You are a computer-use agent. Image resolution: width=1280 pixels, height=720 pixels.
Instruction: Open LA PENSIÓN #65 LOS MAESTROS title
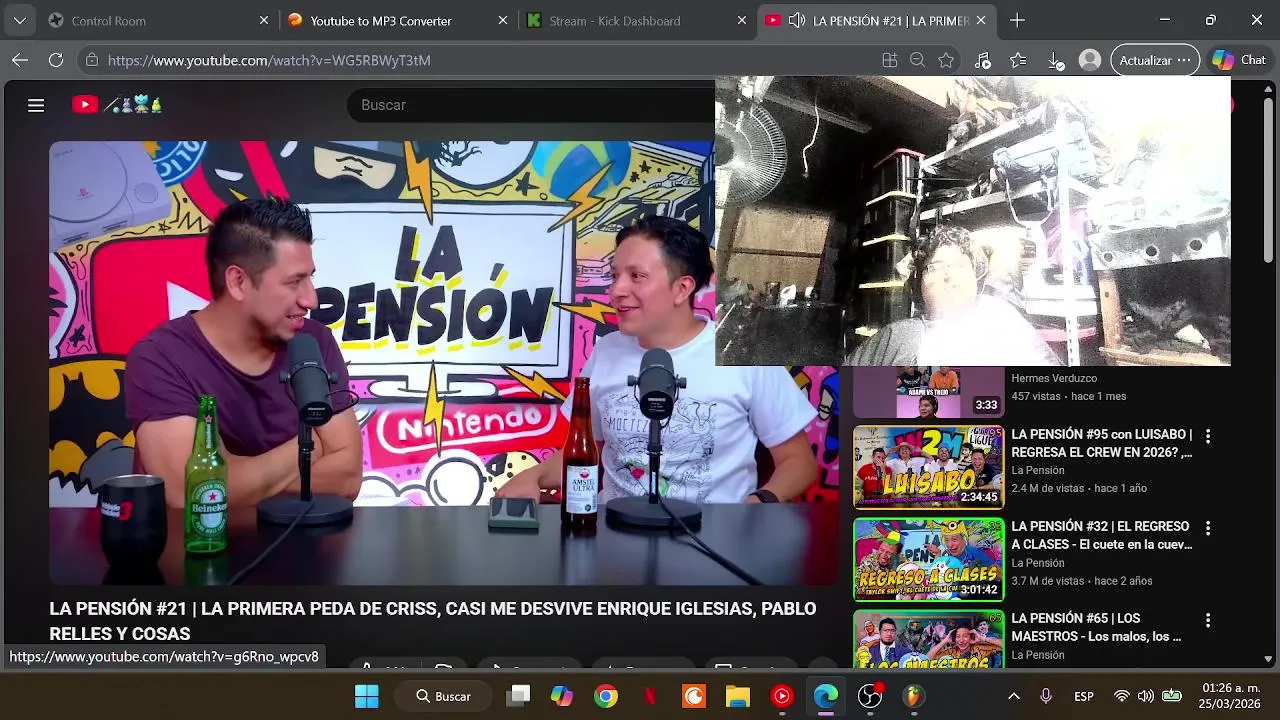coord(1097,627)
